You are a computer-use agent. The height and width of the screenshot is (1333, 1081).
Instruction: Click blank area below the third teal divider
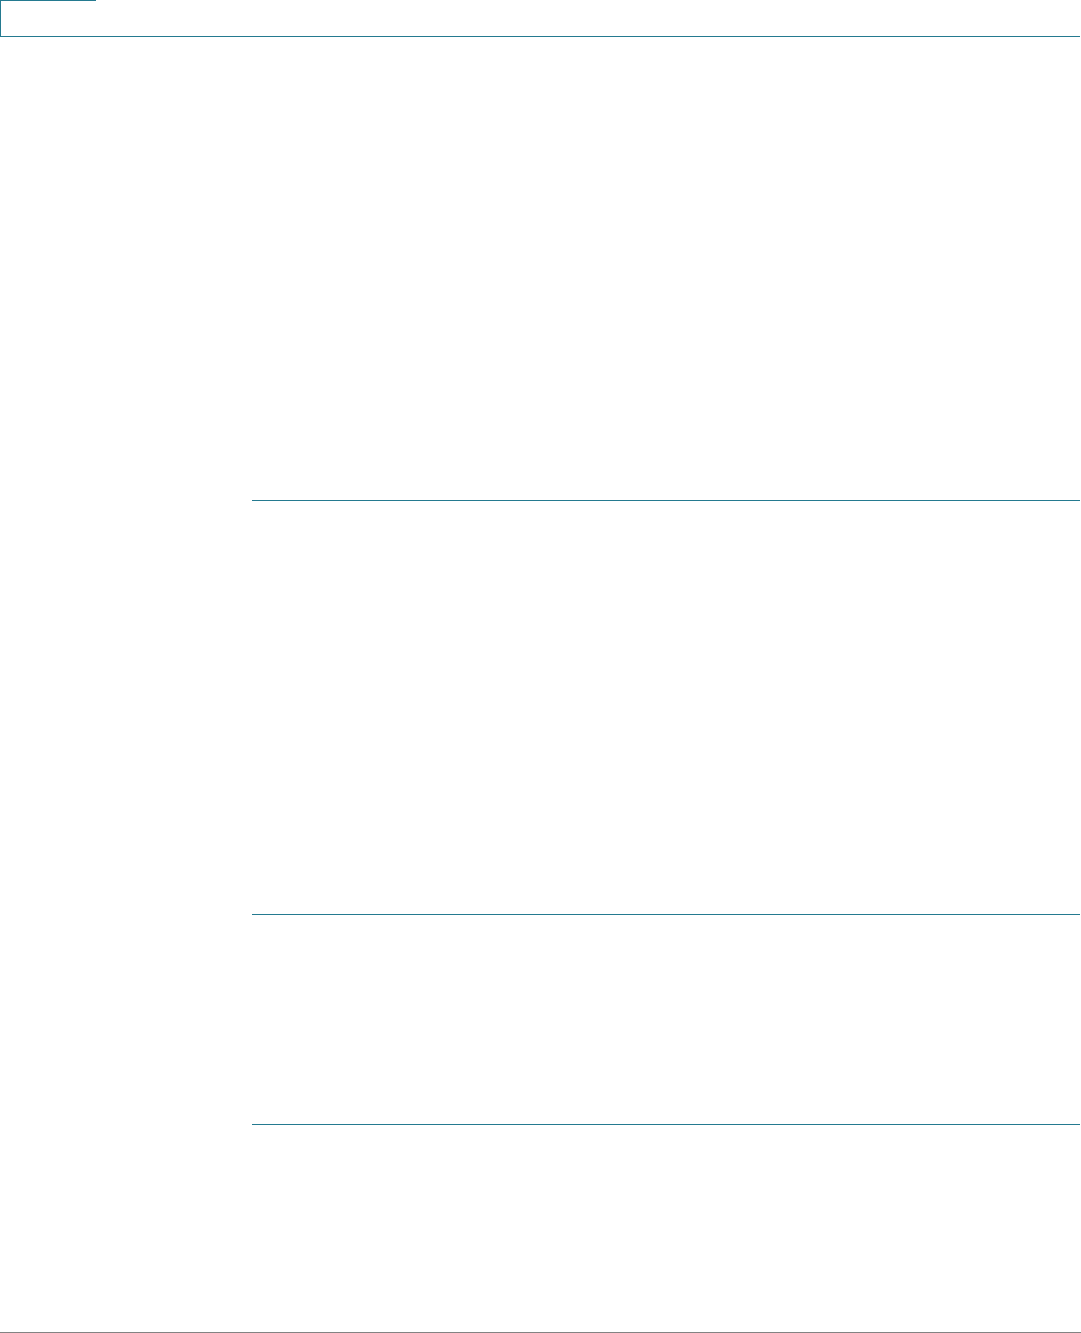pyautogui.click(x=665, y=1228)
